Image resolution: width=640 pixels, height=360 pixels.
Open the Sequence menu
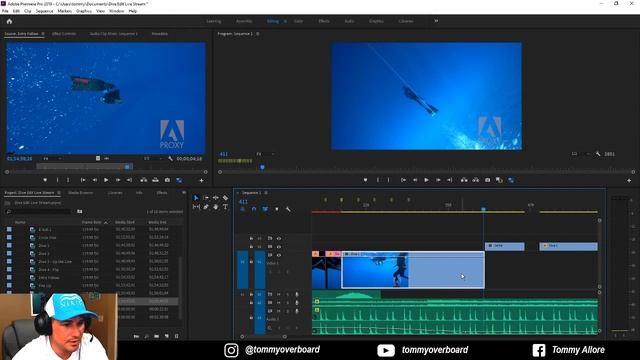coord(44,11)
